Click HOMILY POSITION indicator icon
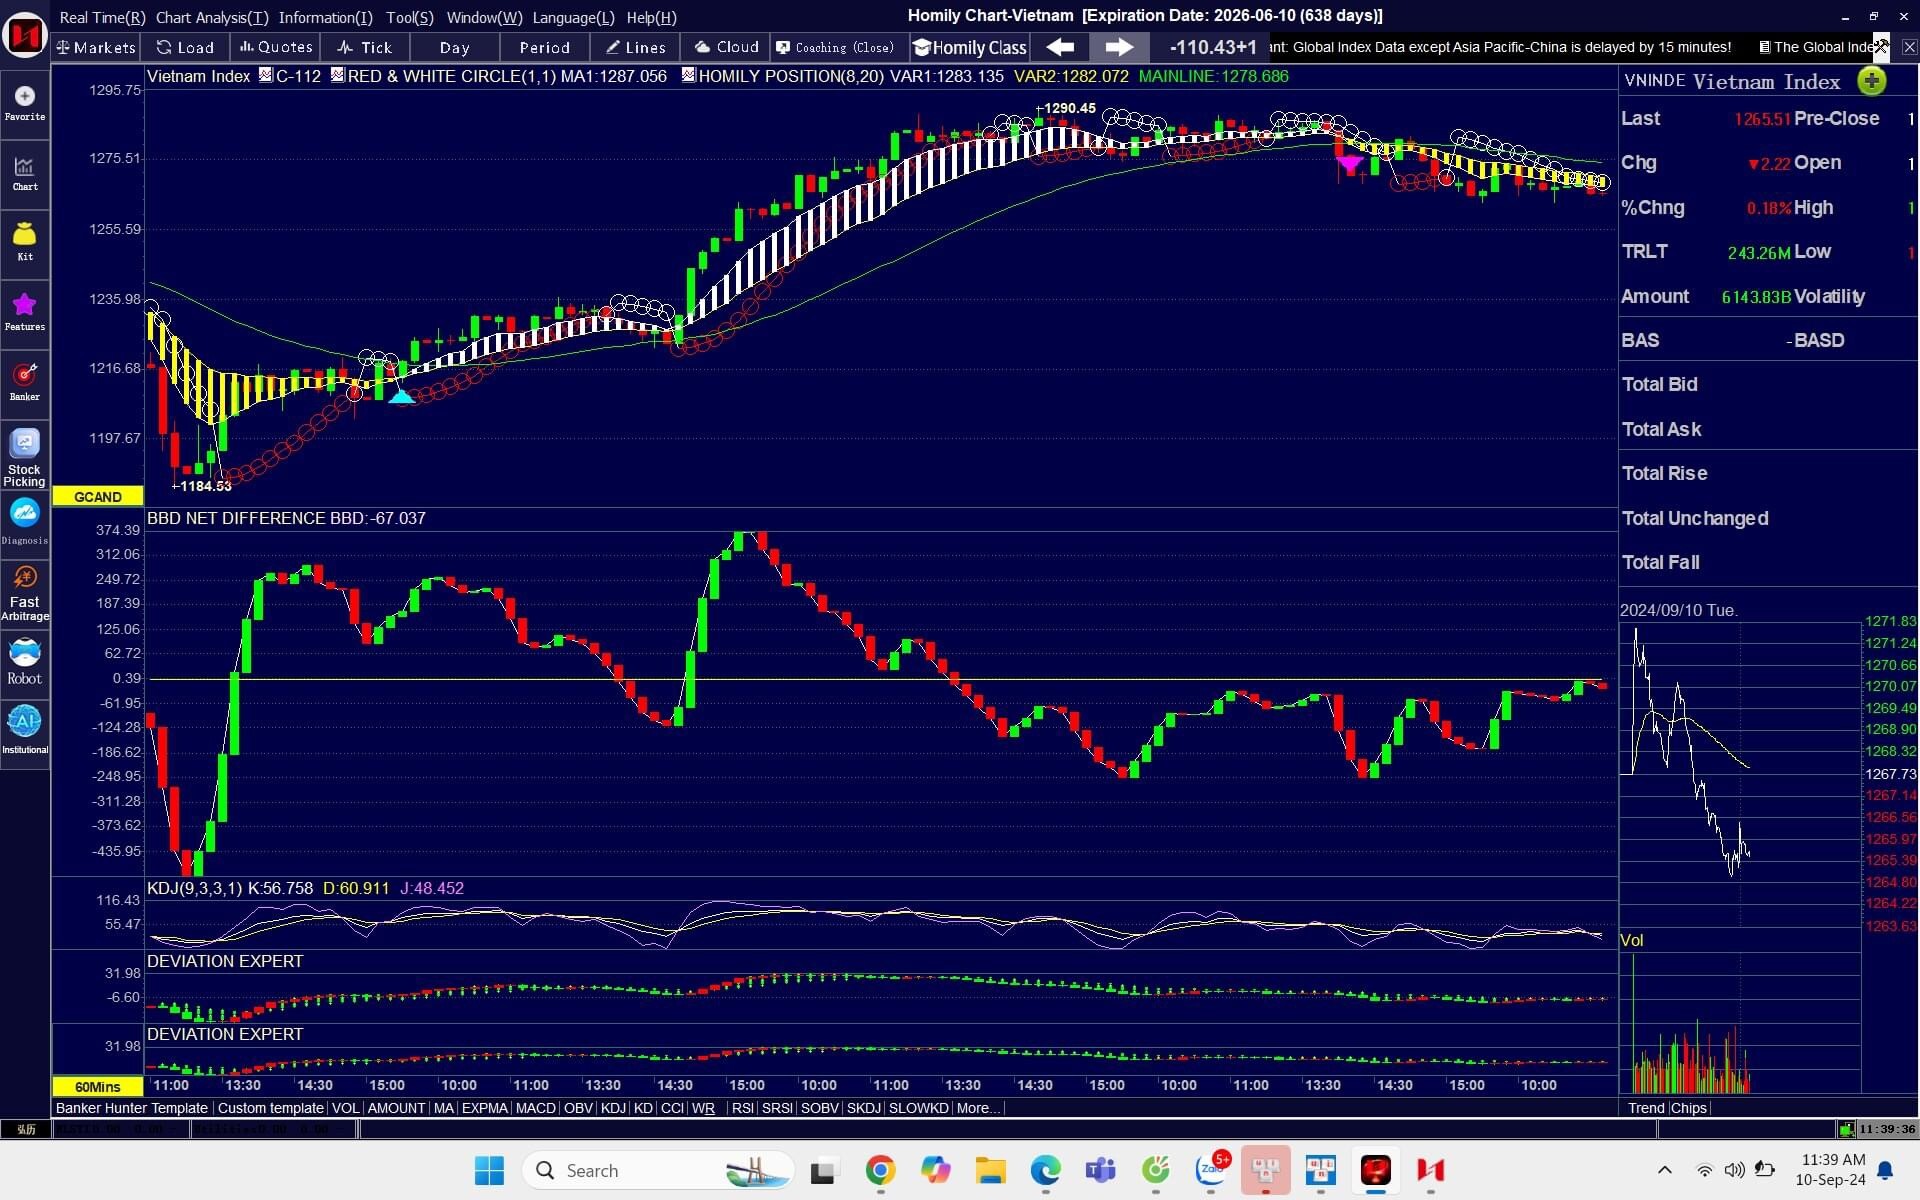Image resolution: width=1920 pixels, height=1200 pixels. [x=688, y=75]
